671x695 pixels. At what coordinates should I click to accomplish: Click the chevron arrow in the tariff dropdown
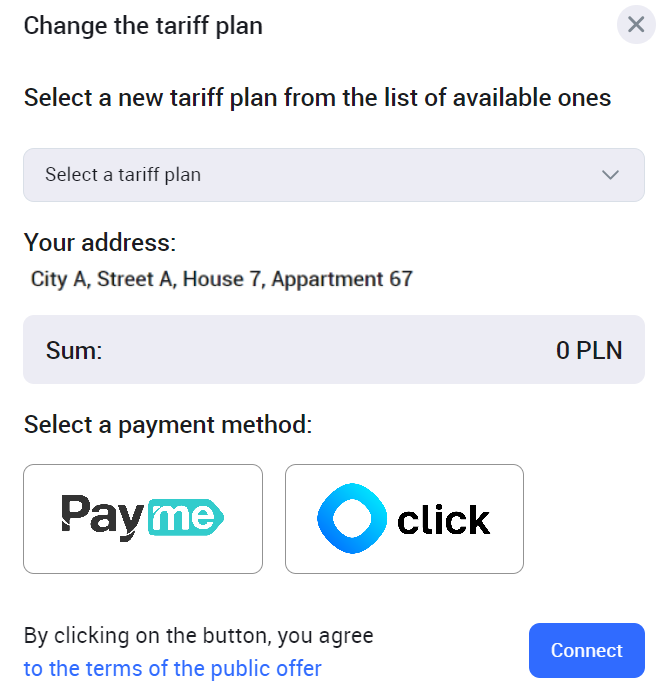[611, 175]
